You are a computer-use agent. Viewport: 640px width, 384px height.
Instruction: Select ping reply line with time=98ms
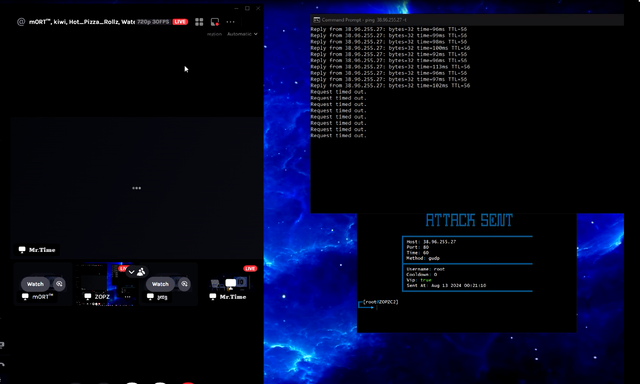pyautogui.click(x=389, y=42)
